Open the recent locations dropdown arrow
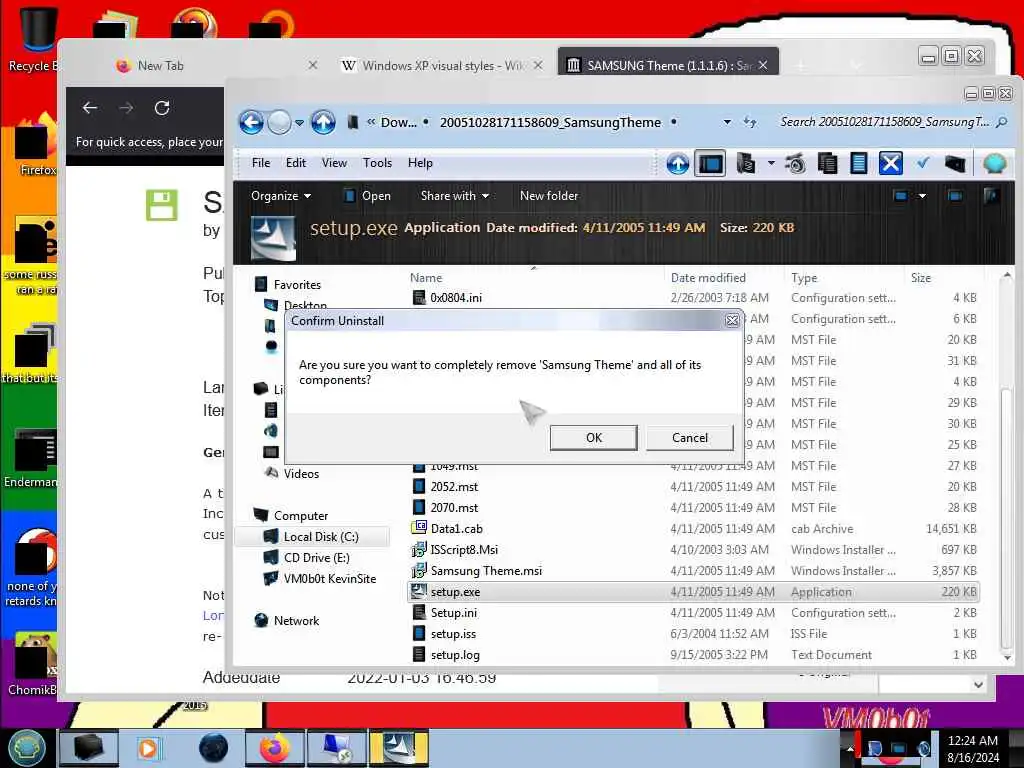1024x768 pixels. 299,123
